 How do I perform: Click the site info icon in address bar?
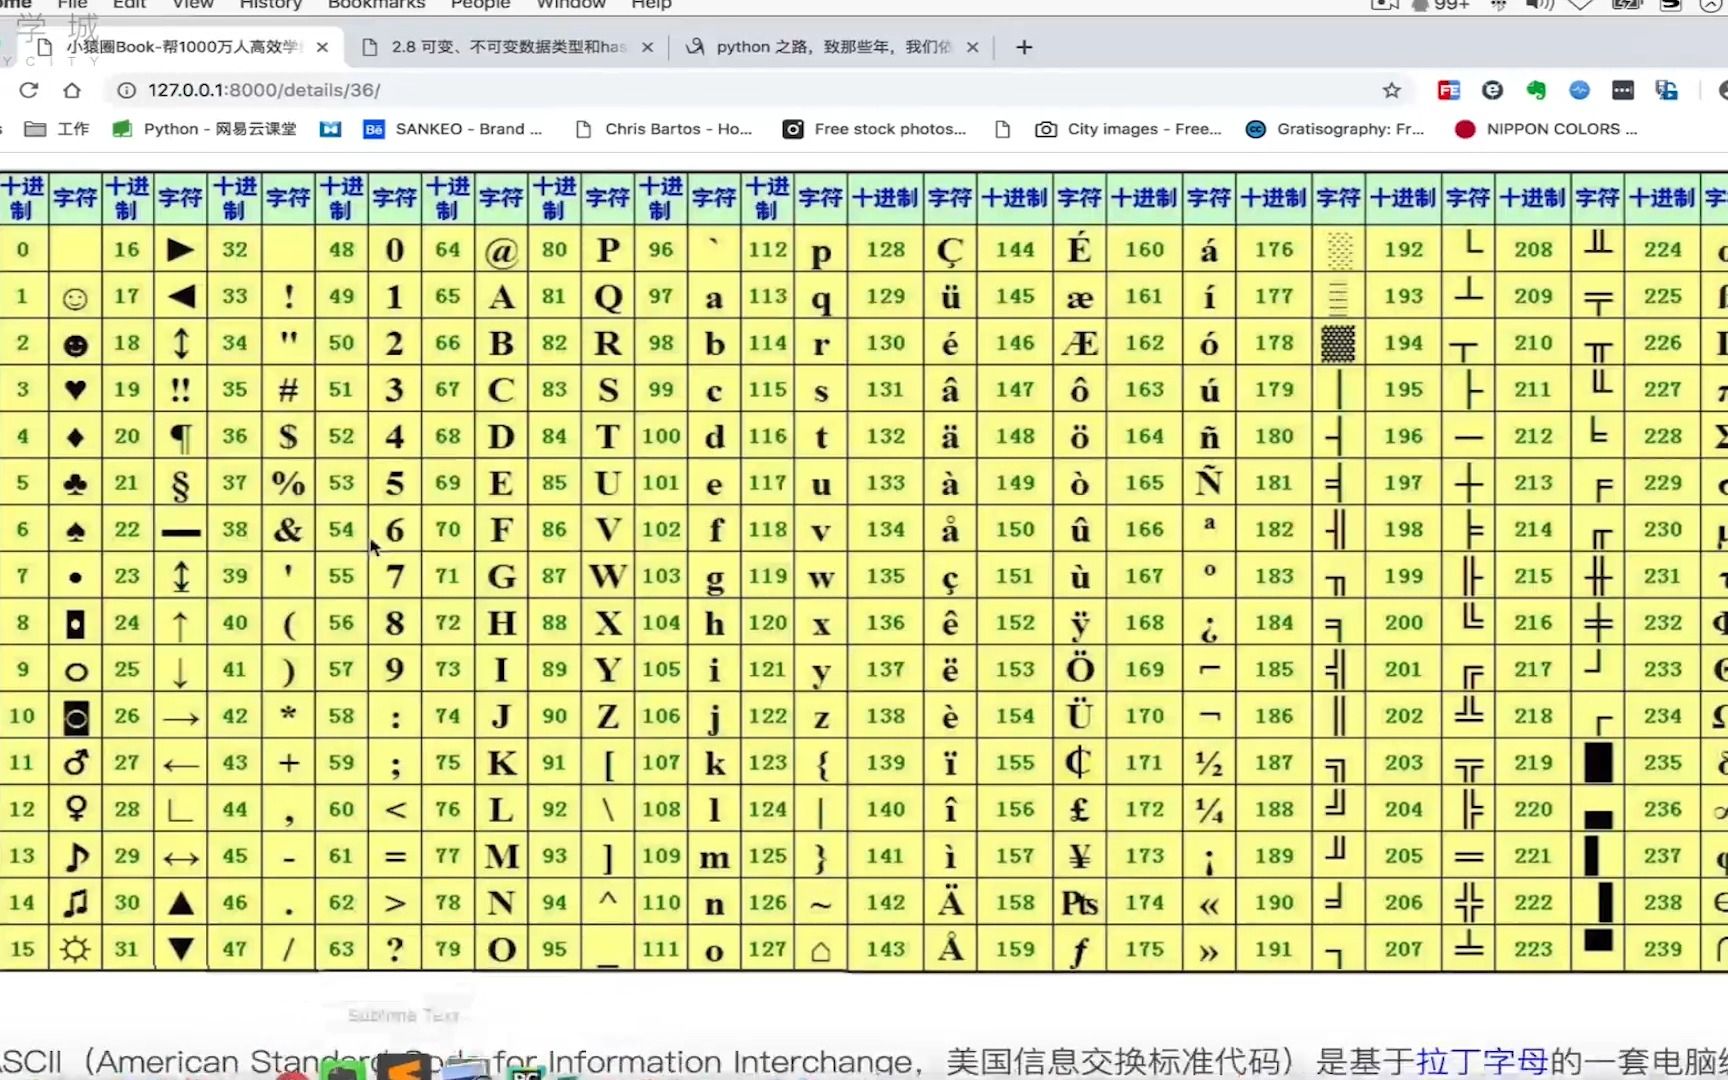pos(125,90)
